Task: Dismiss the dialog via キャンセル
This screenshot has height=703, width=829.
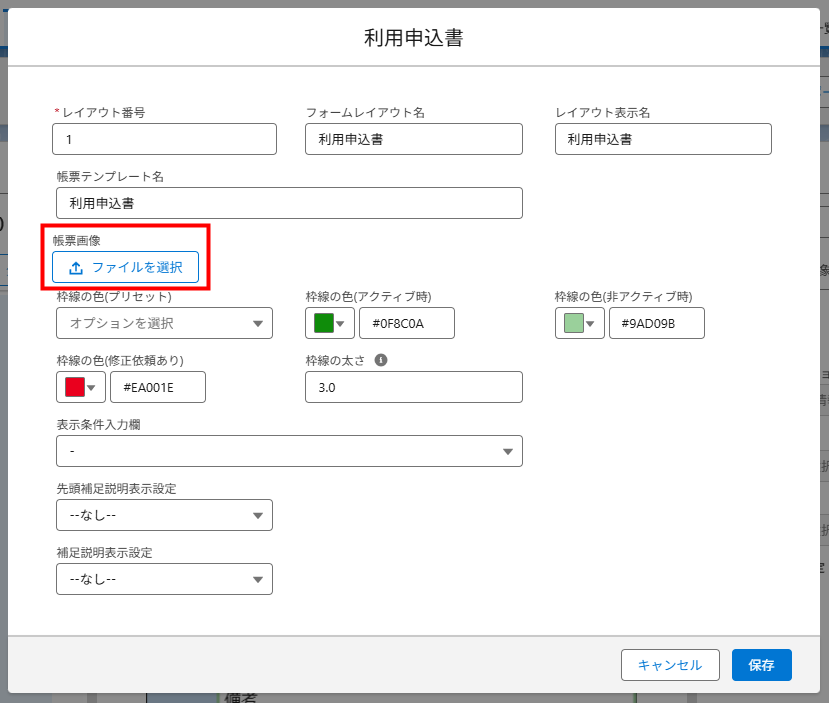Action: pos(670,665)
